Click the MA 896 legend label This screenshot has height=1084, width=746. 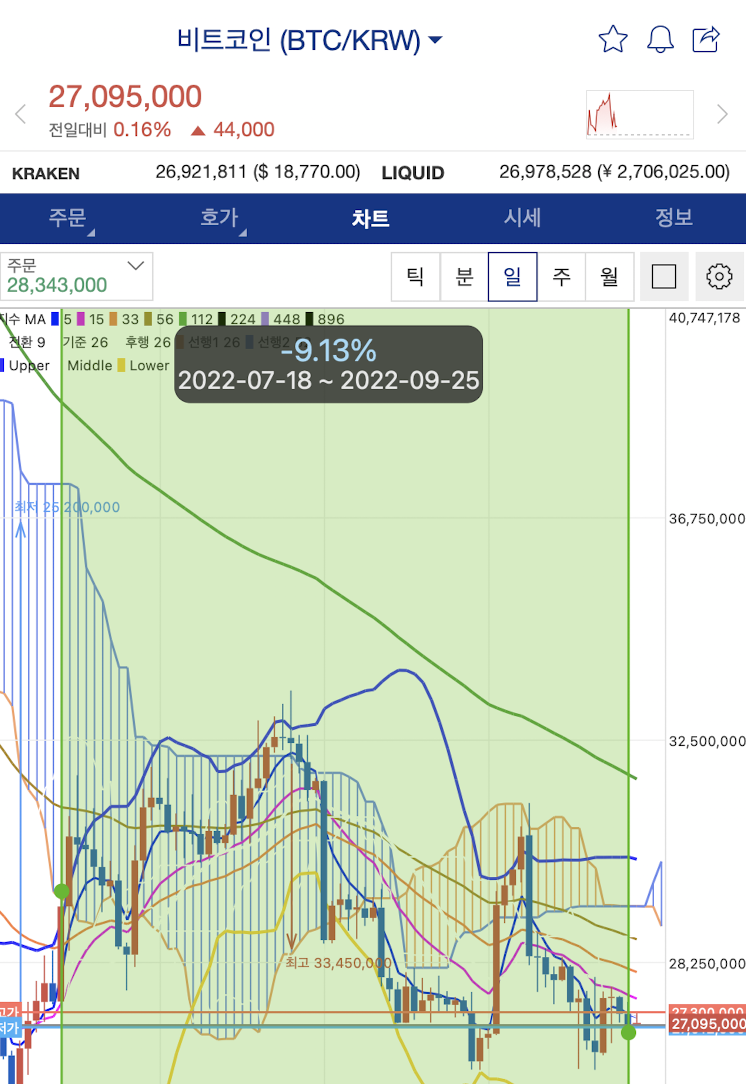330,319
